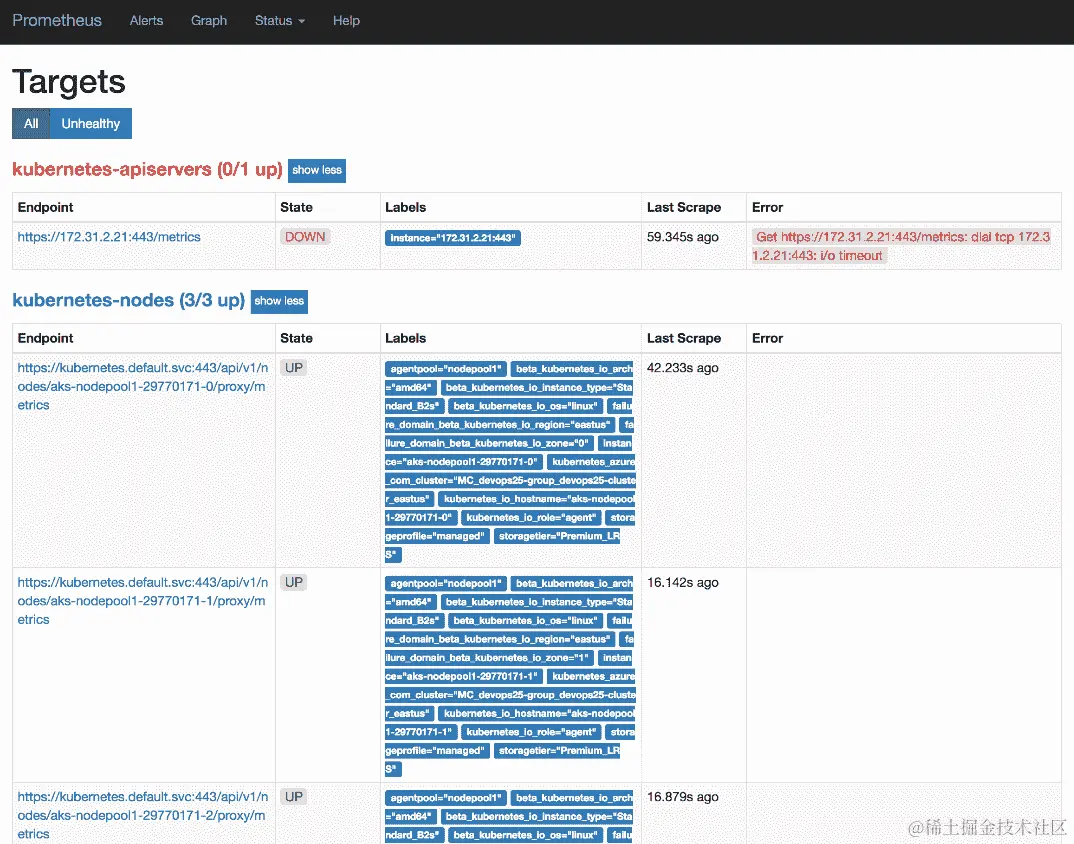
Task: Go to the Alerts page
Action: (x=147, y=21)
